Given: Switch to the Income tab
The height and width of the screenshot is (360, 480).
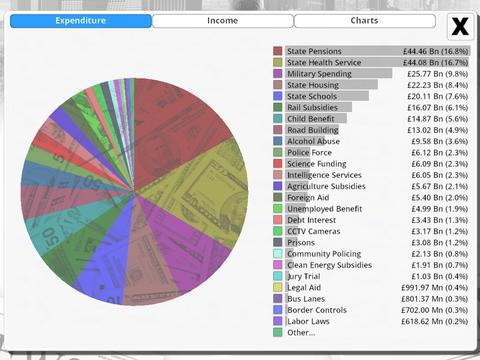Looking at the screenshot, I should tap(222, 21).
